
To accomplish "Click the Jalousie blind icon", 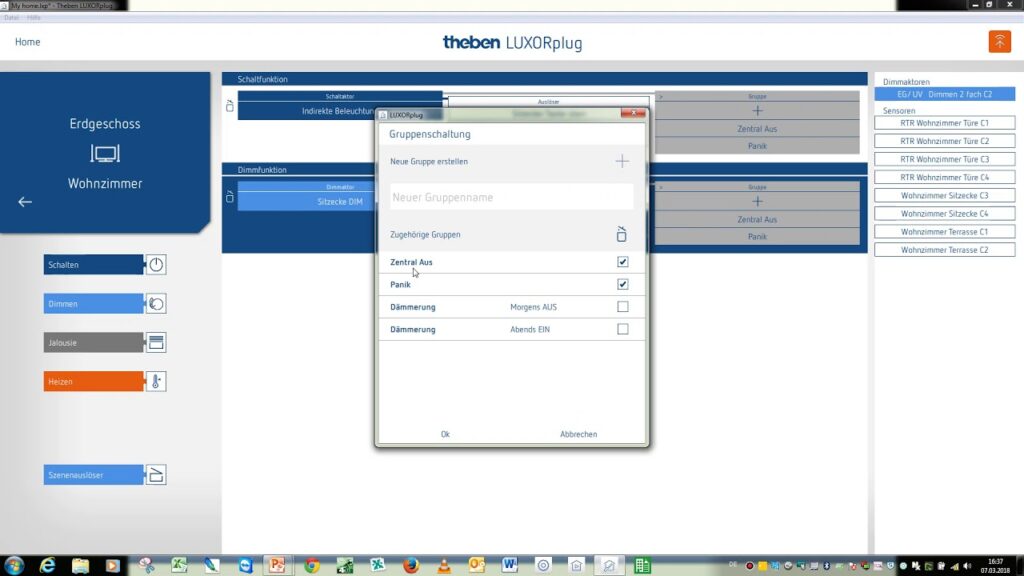I will (x=155, y=342).
